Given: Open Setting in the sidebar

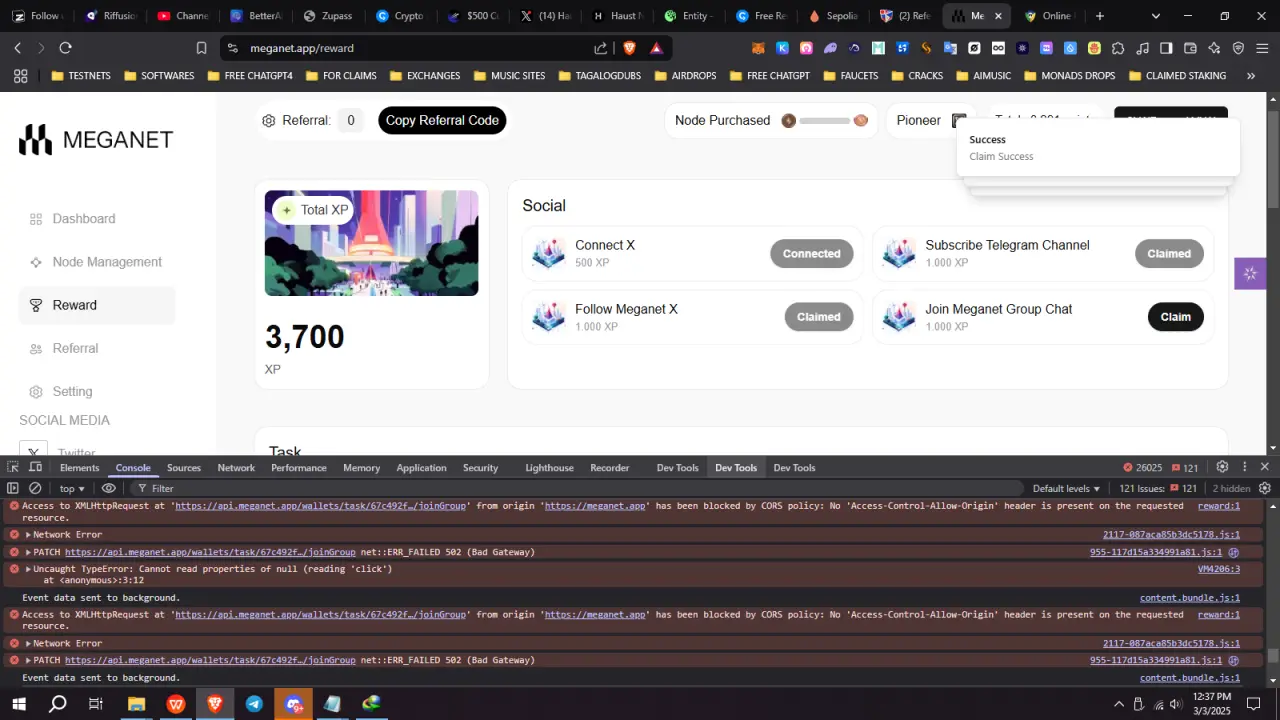Looking at the screenshot, I should (72, 391).
